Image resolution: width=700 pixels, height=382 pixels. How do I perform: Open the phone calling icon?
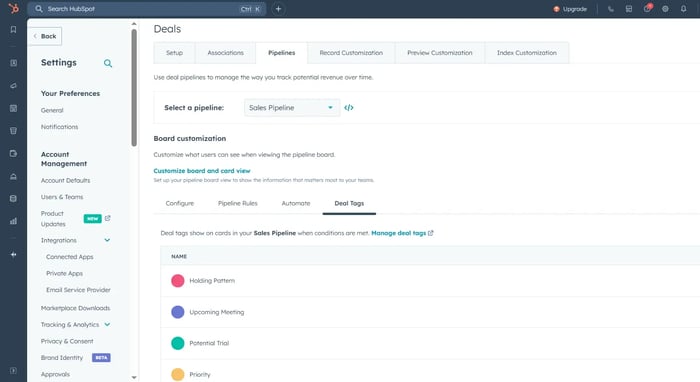click(610, 9)
